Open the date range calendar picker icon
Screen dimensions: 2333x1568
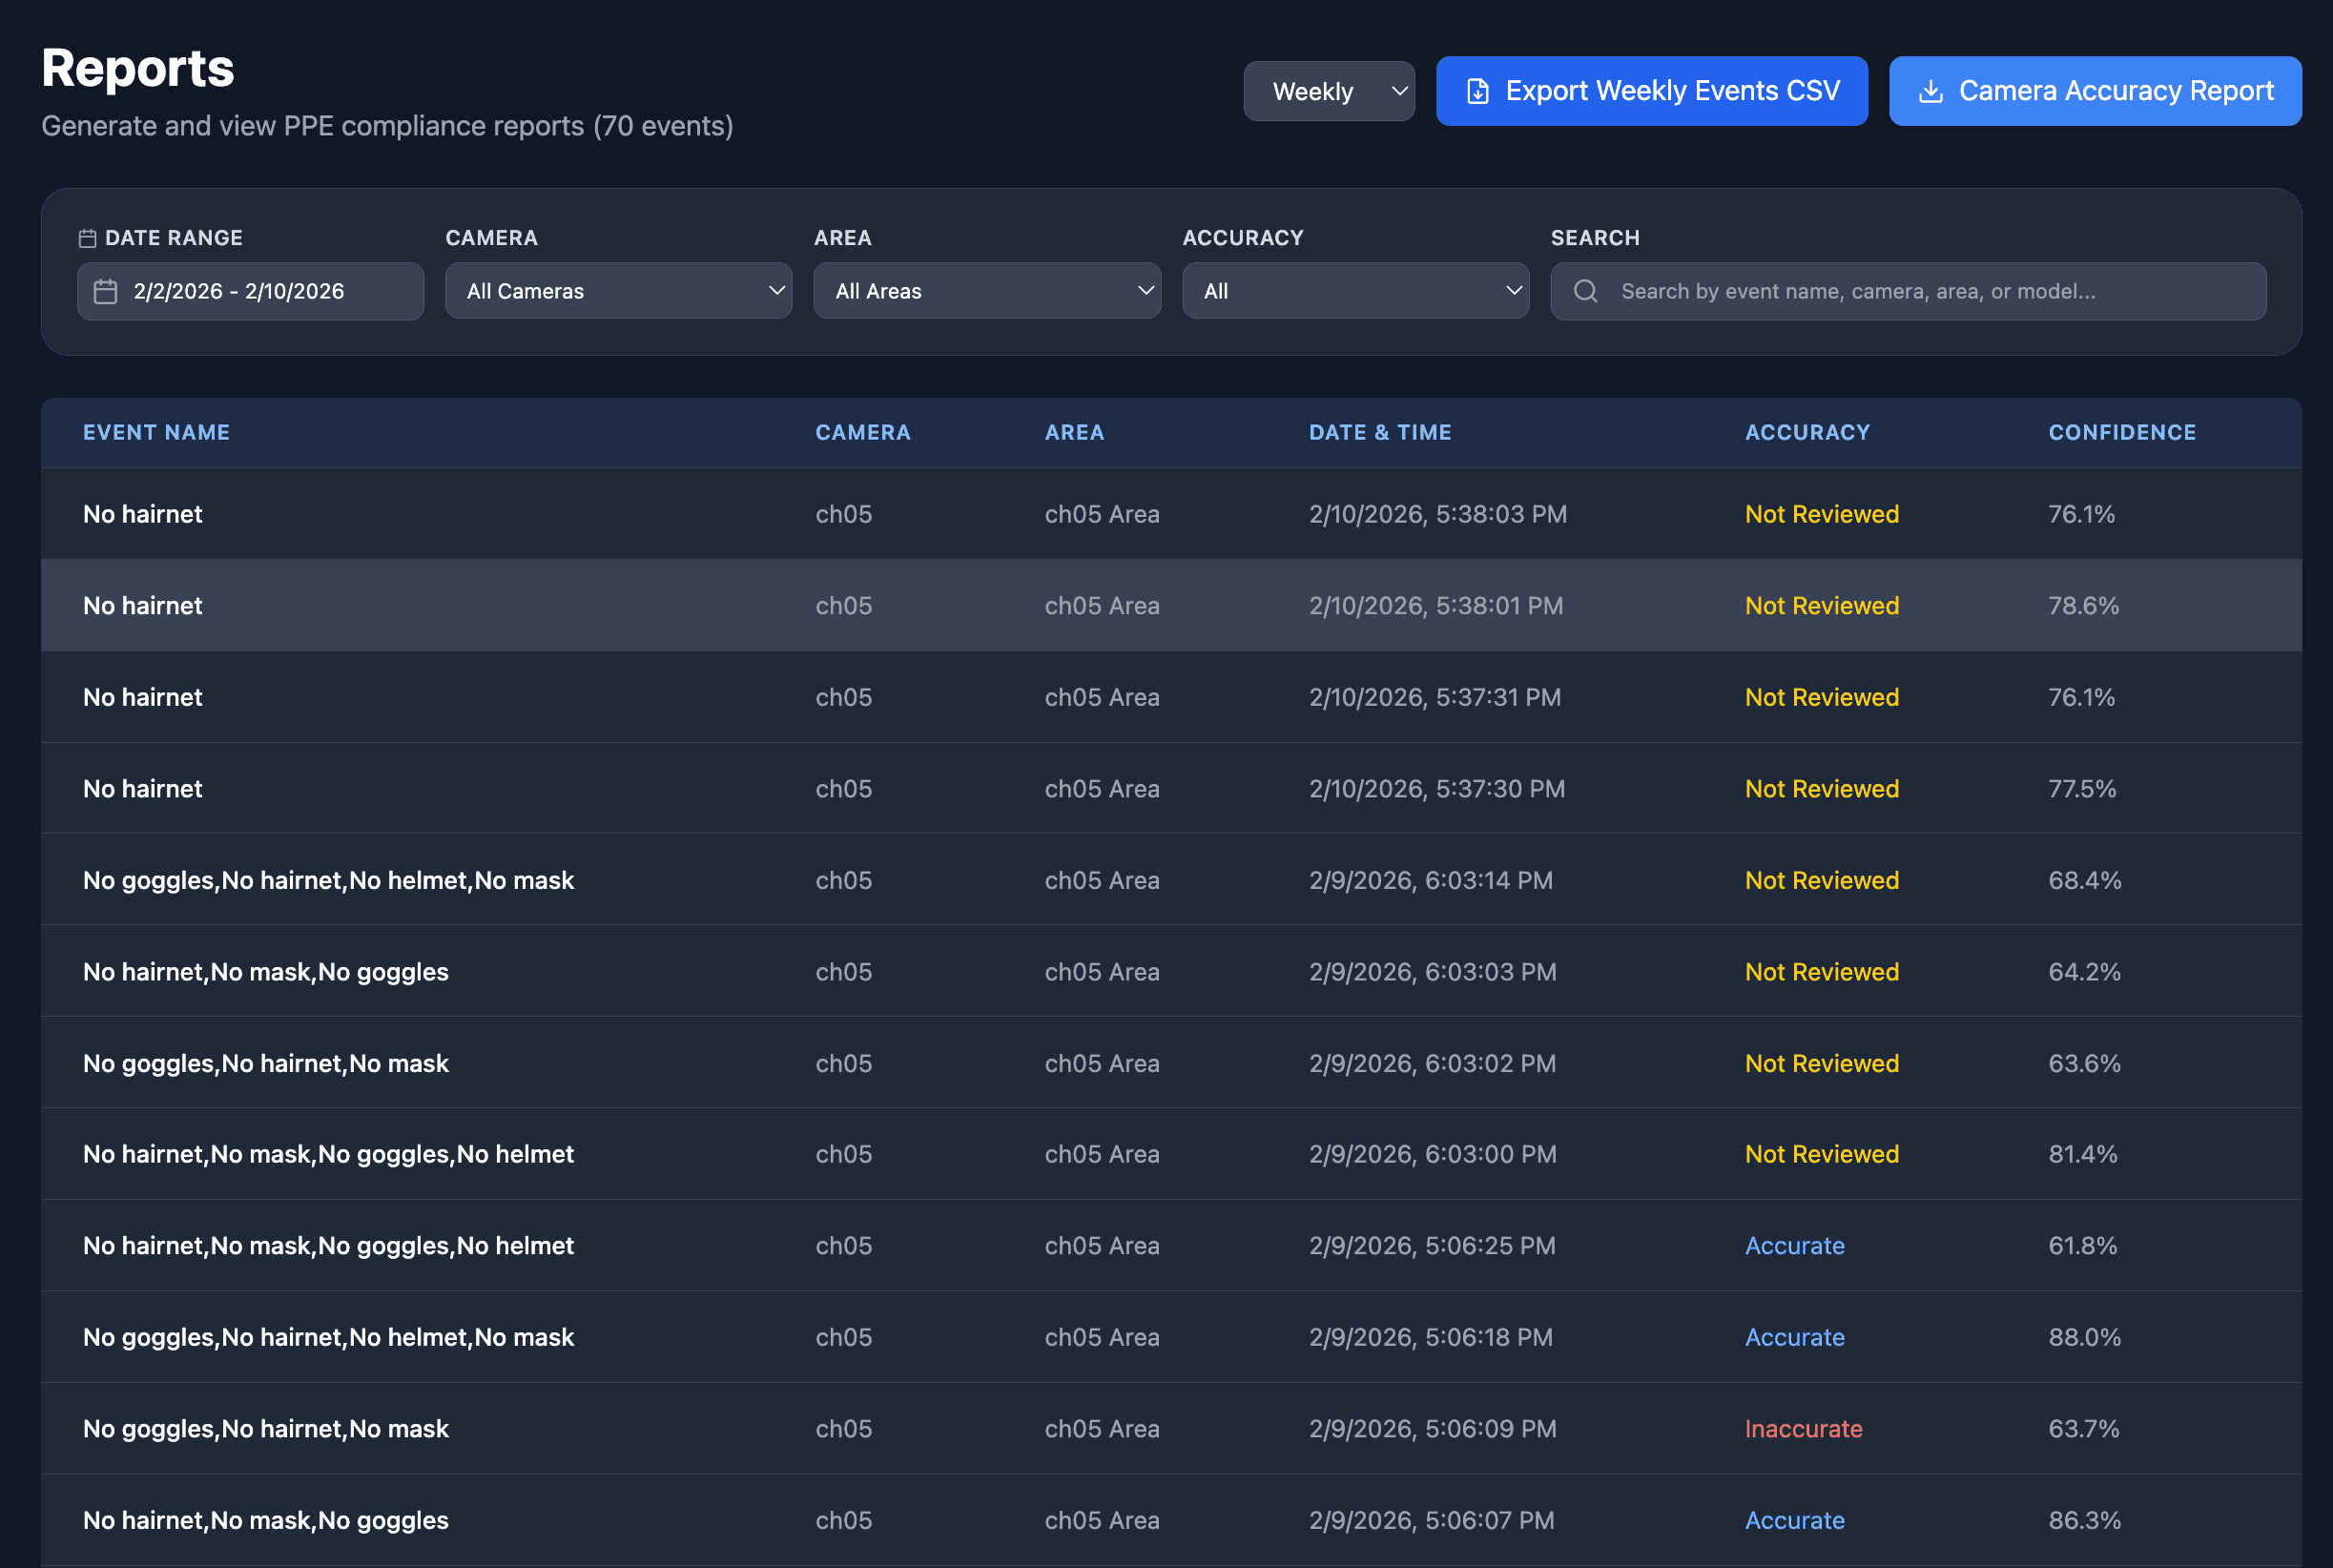point(105,291)
